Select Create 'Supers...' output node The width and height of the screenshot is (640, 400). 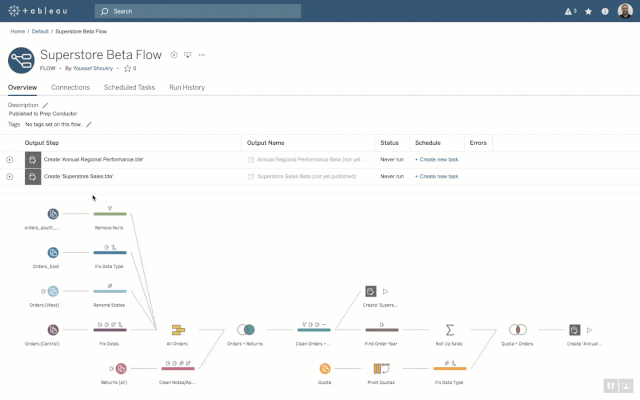pyautogui.click(x=371, y=291)
